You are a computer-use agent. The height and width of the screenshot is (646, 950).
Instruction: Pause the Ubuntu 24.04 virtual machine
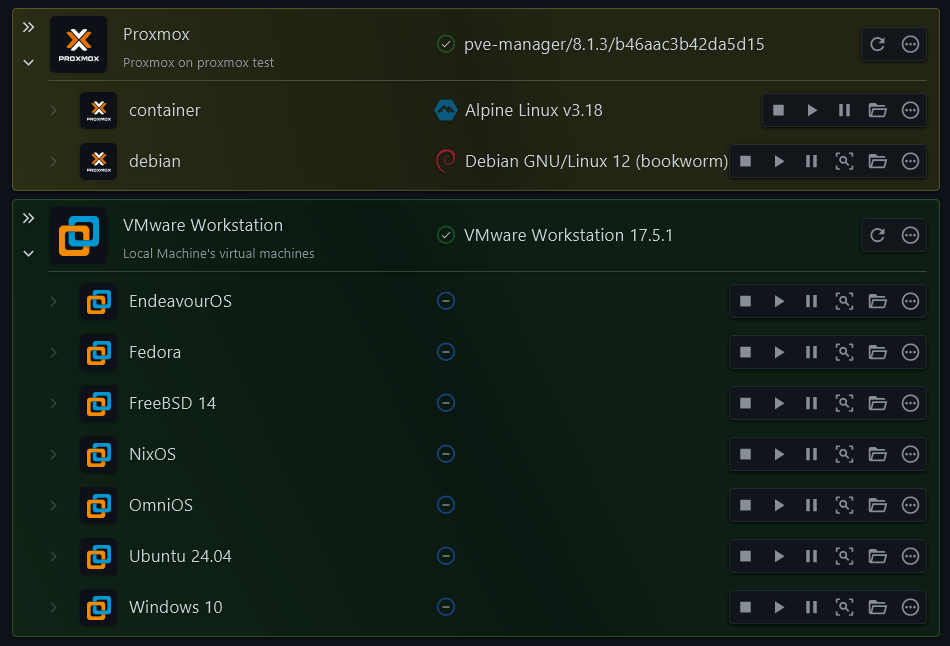[812, 556]
